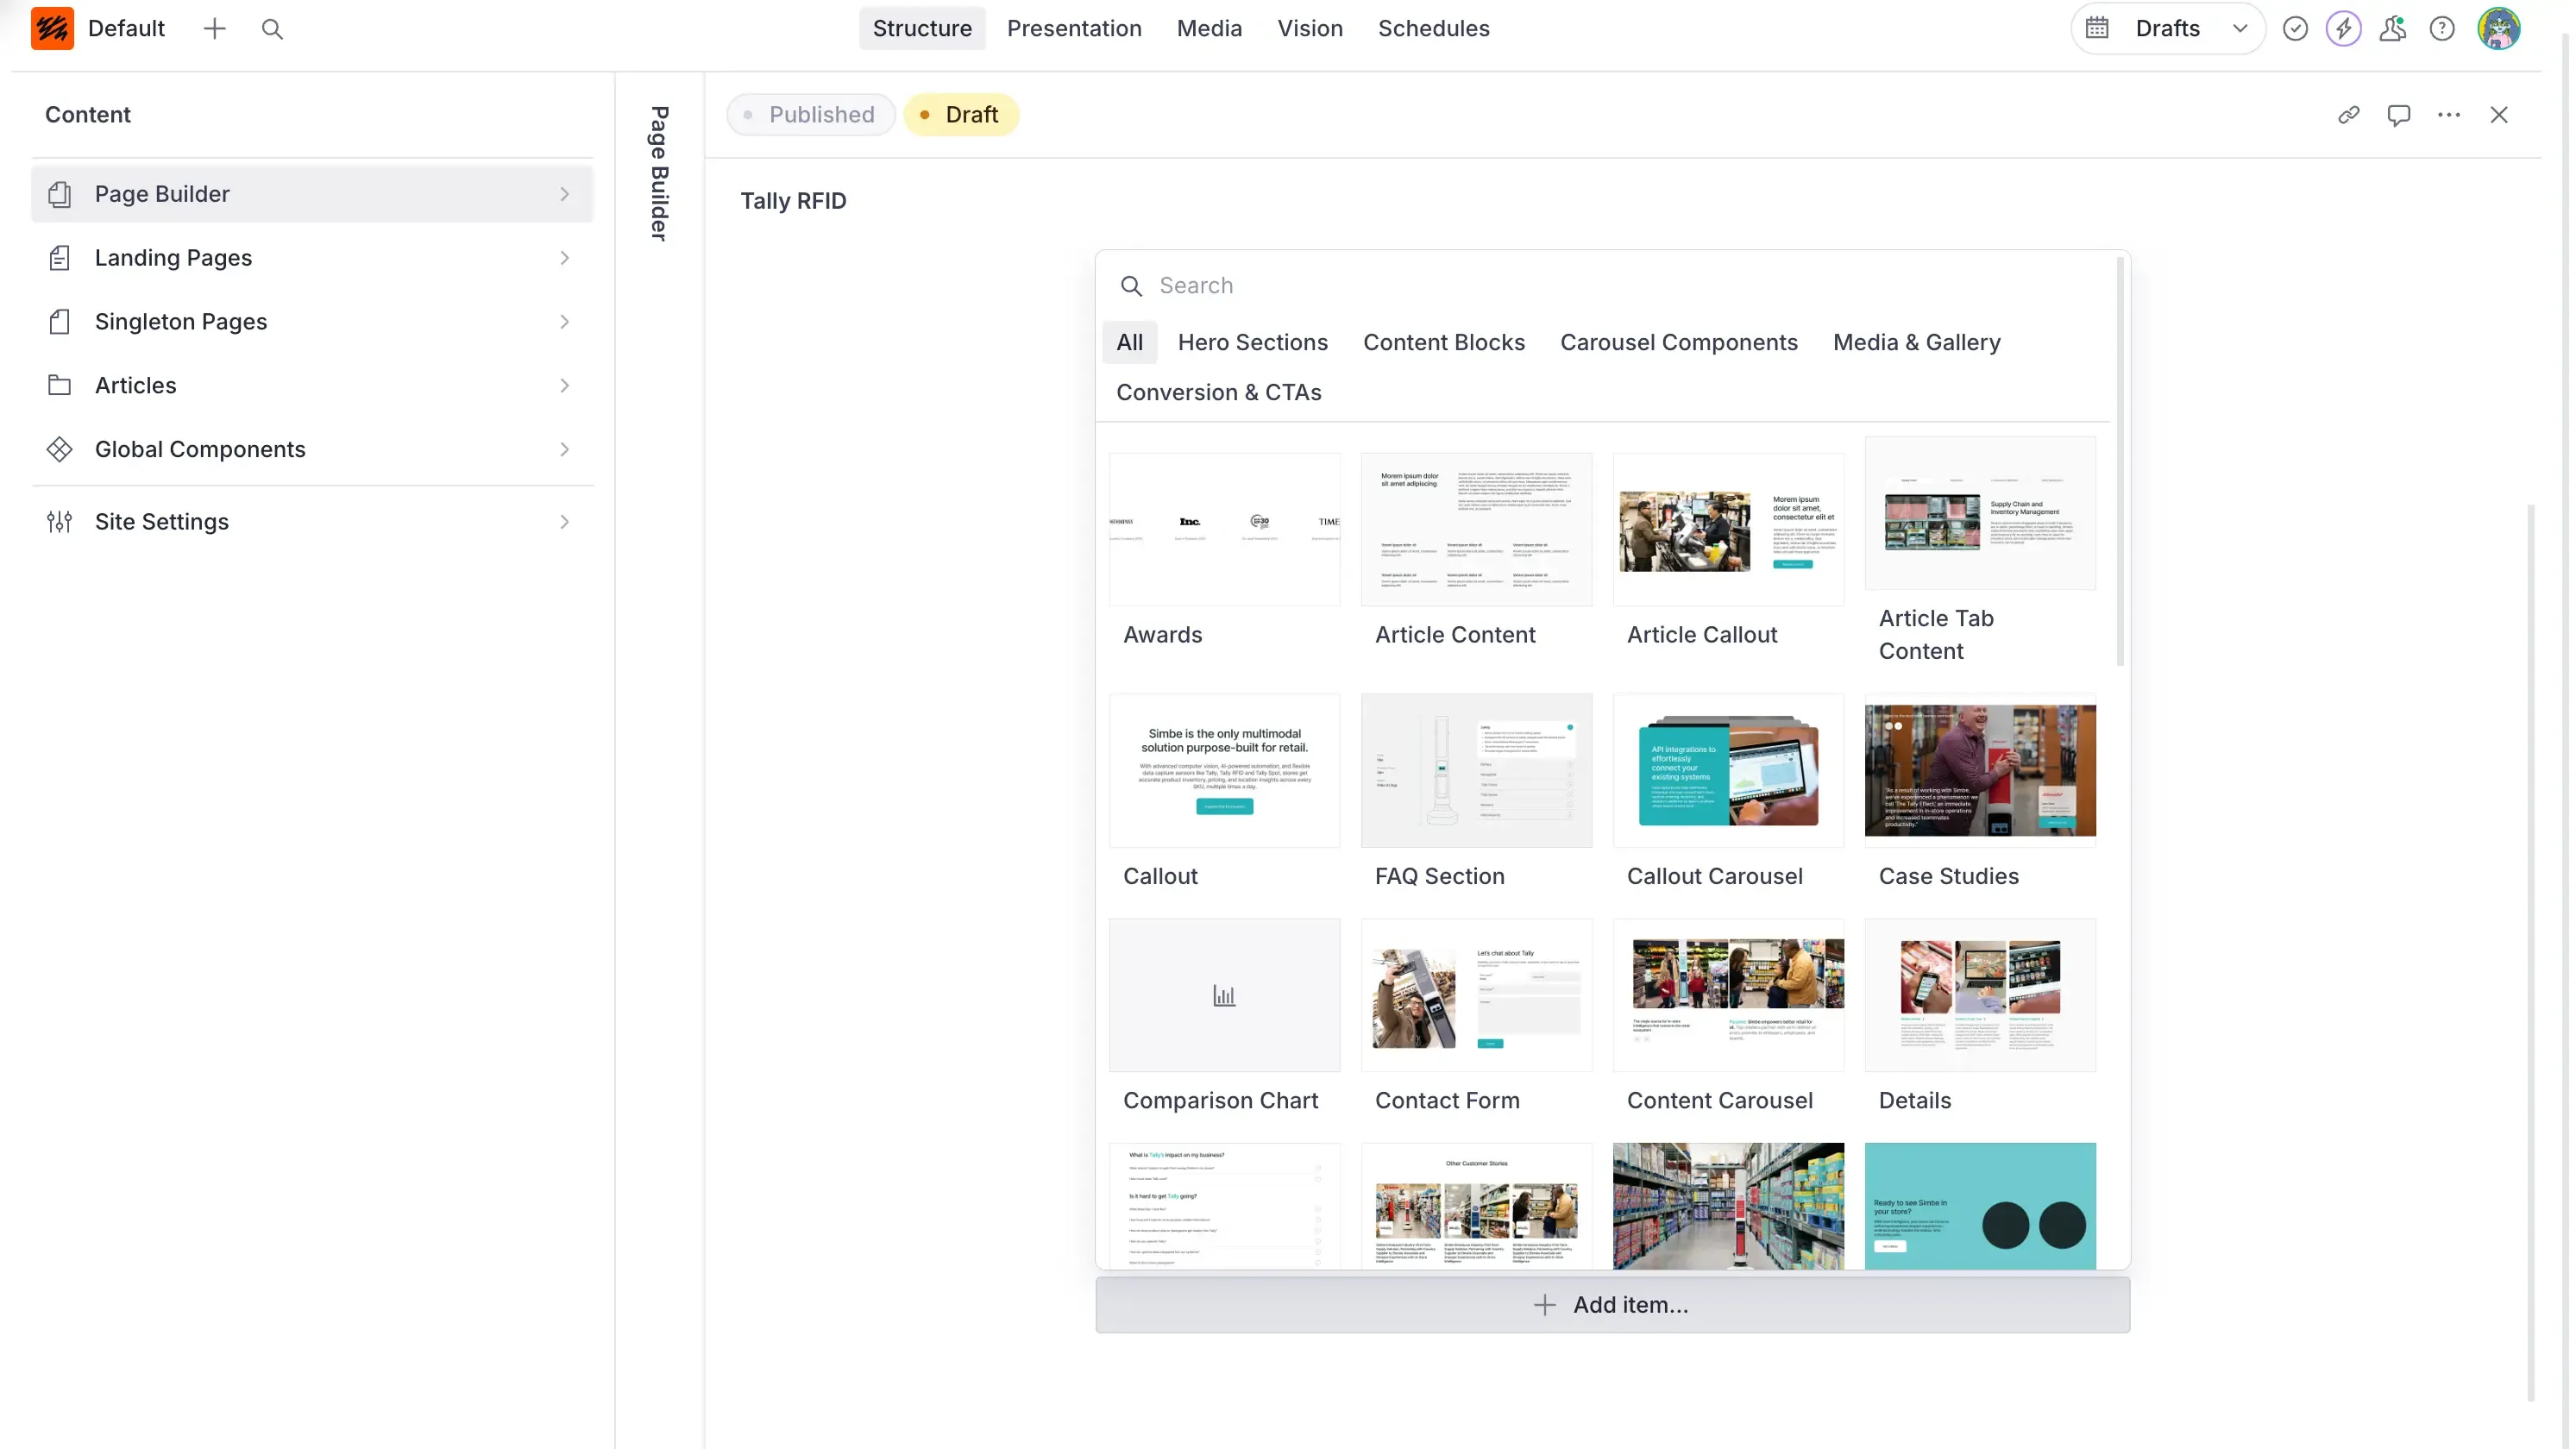2576x1449 pixels.
Task: Switch to the Presentation tab
Action: (x=1073, y=28)
